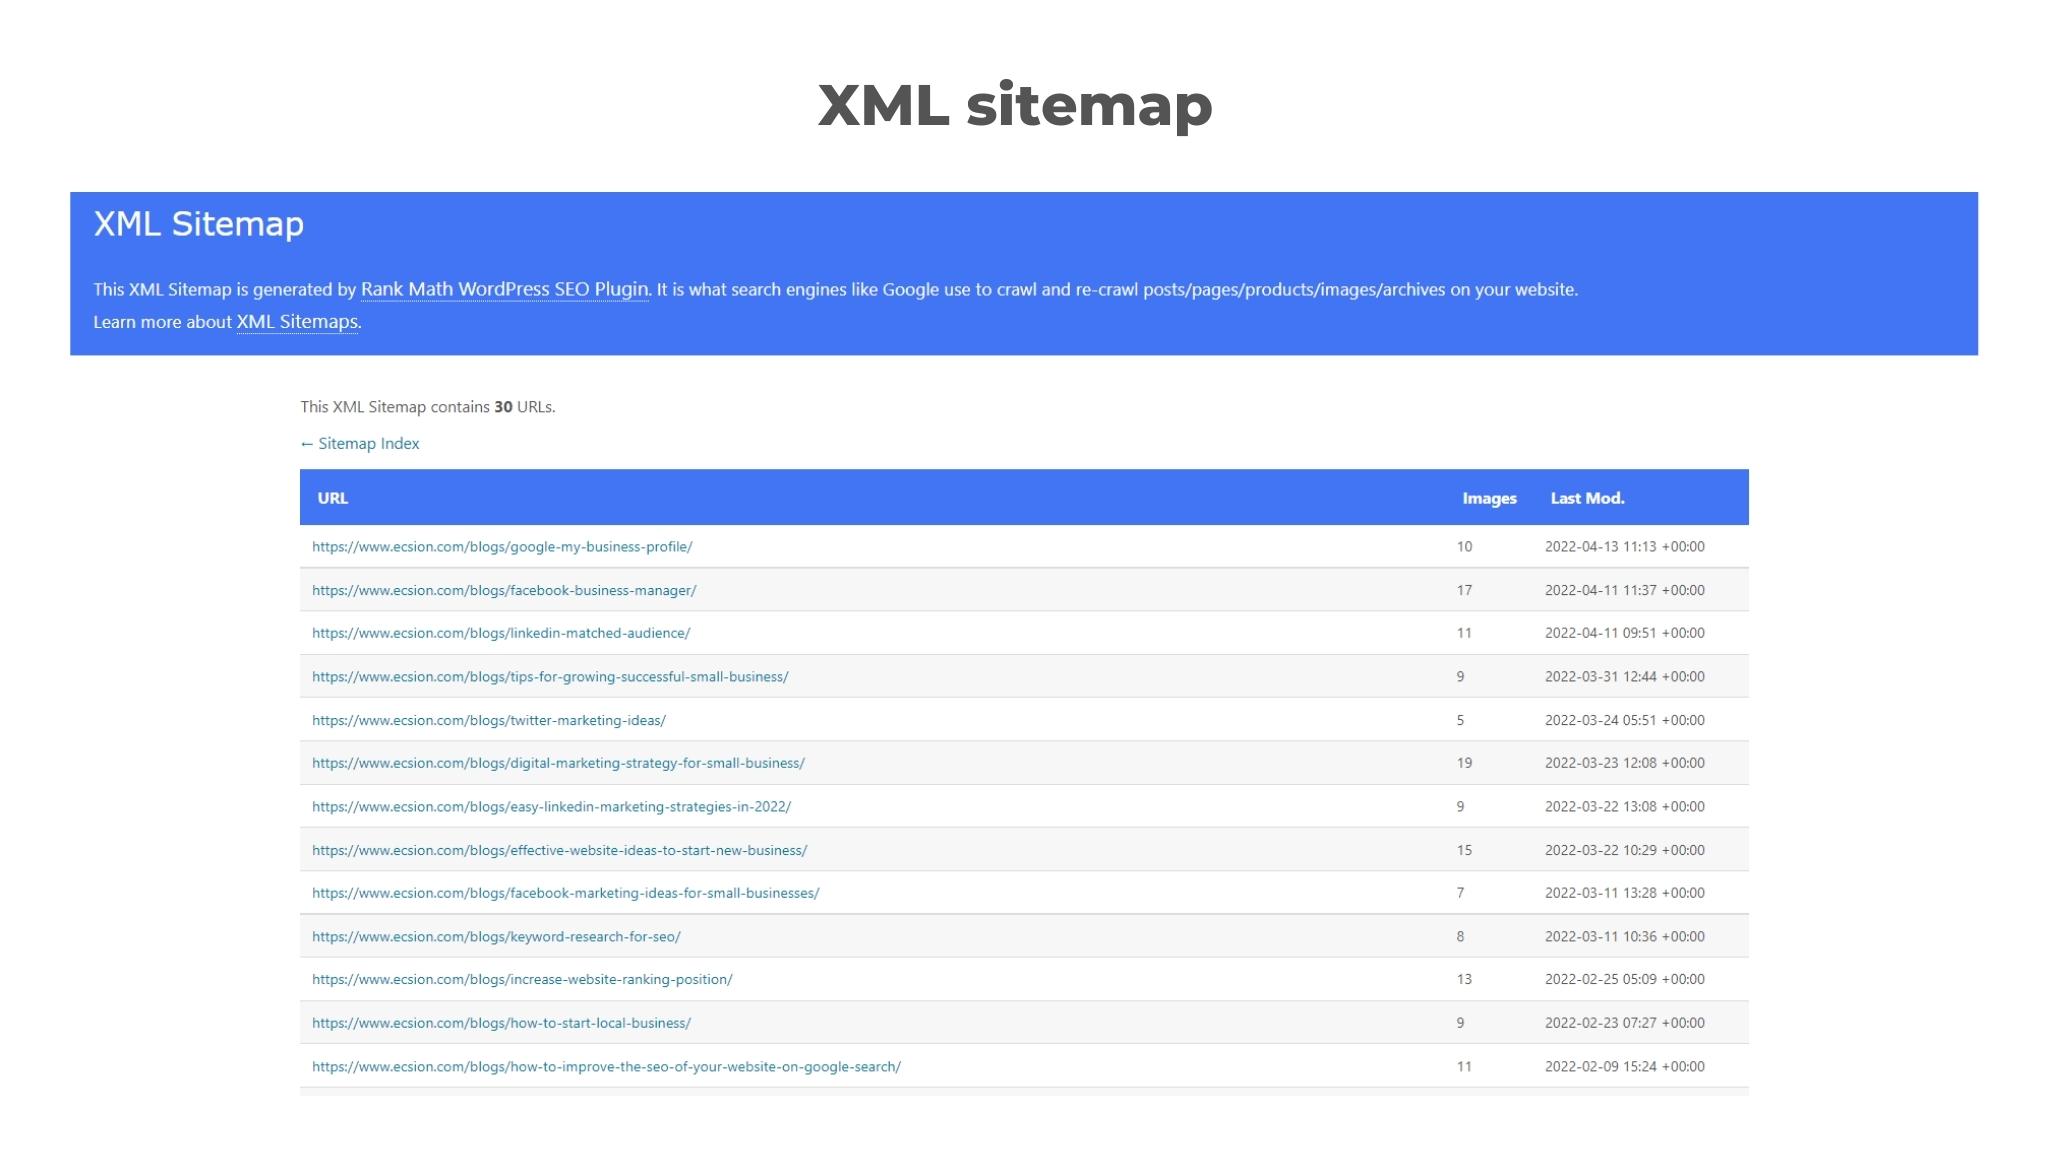Click image count 13 in increase-website-ranking-position row
The width and height of the screenshot is (2048, 1160).
[x=1464, y=979]
